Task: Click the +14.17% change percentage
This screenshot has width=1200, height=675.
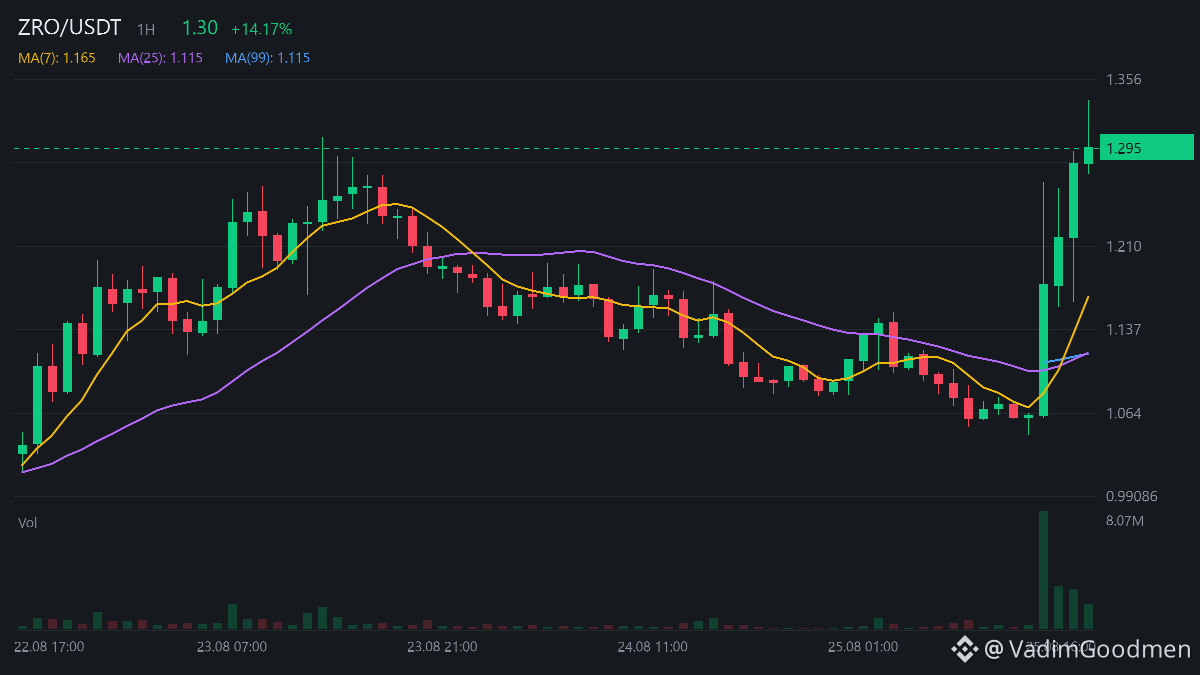Action: 261,29
